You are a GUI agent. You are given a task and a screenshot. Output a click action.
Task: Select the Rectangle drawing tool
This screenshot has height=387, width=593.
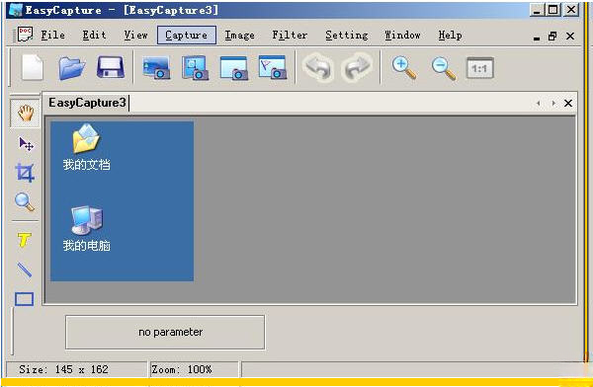pos(24,299)
